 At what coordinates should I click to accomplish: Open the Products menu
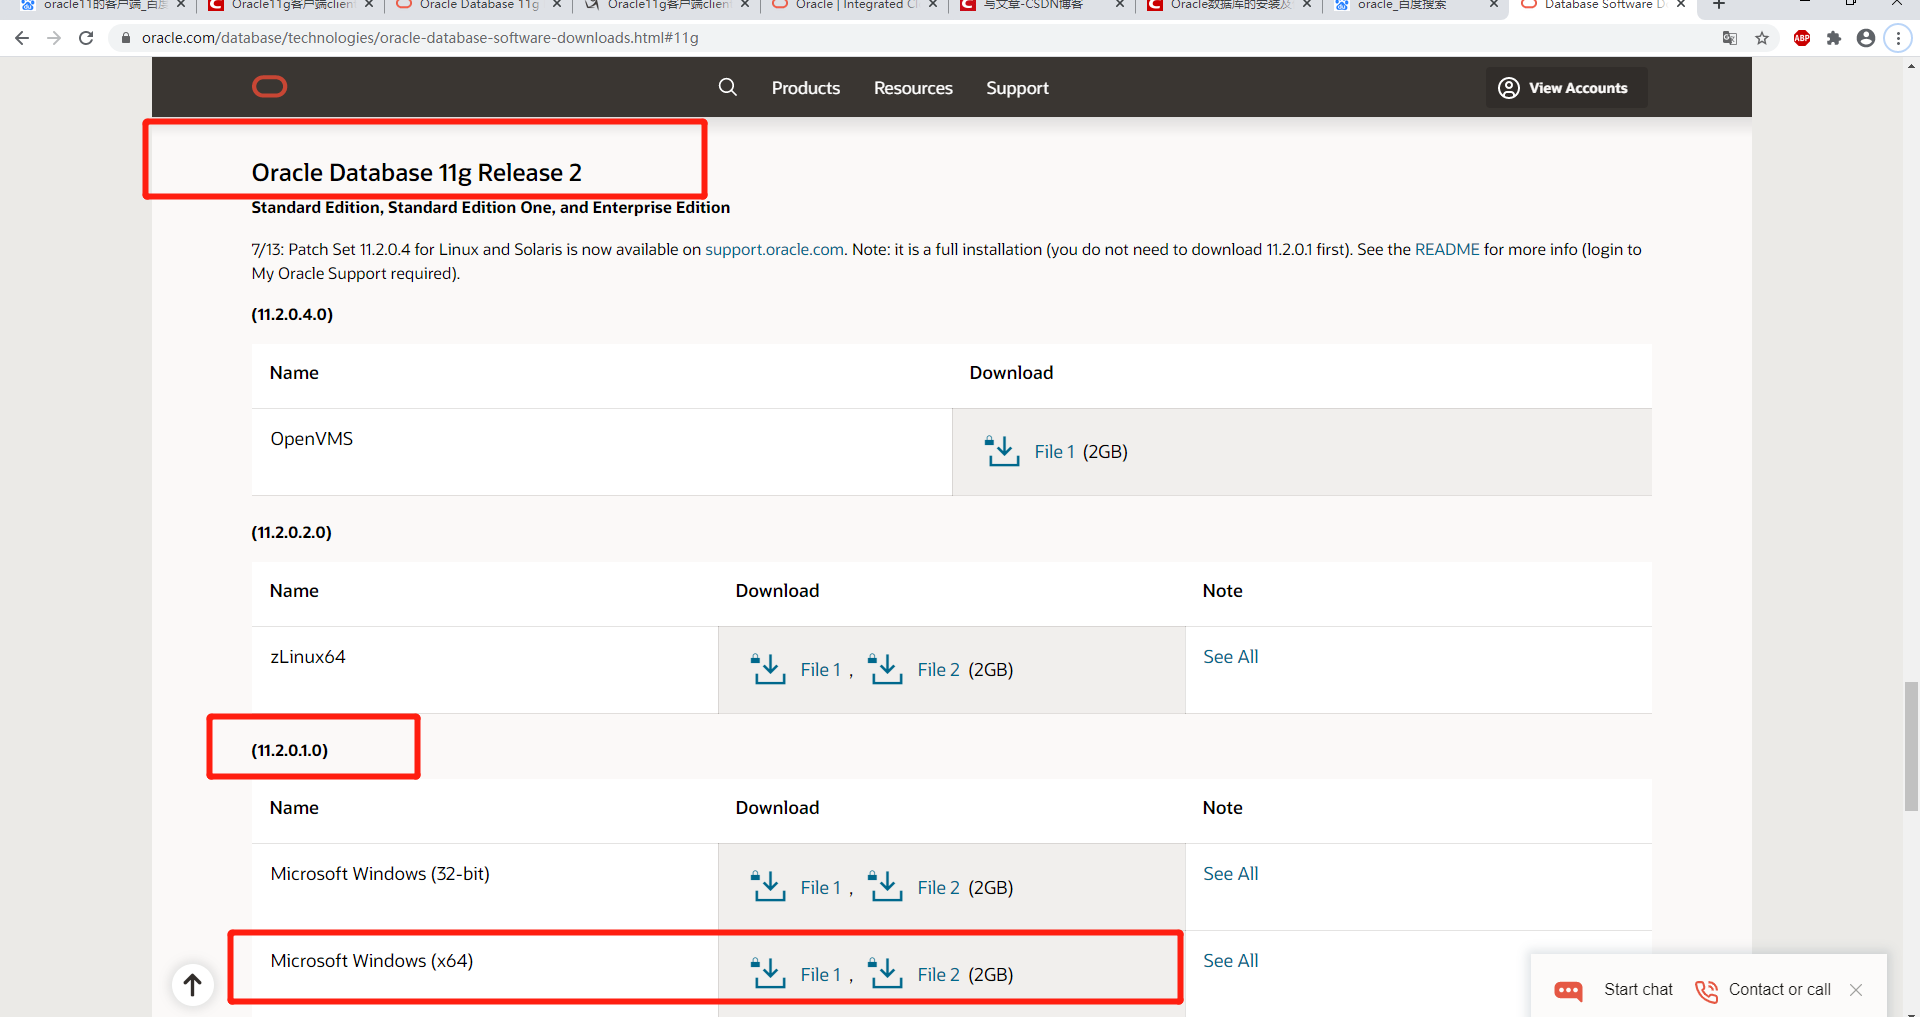(x=805, y=88)
